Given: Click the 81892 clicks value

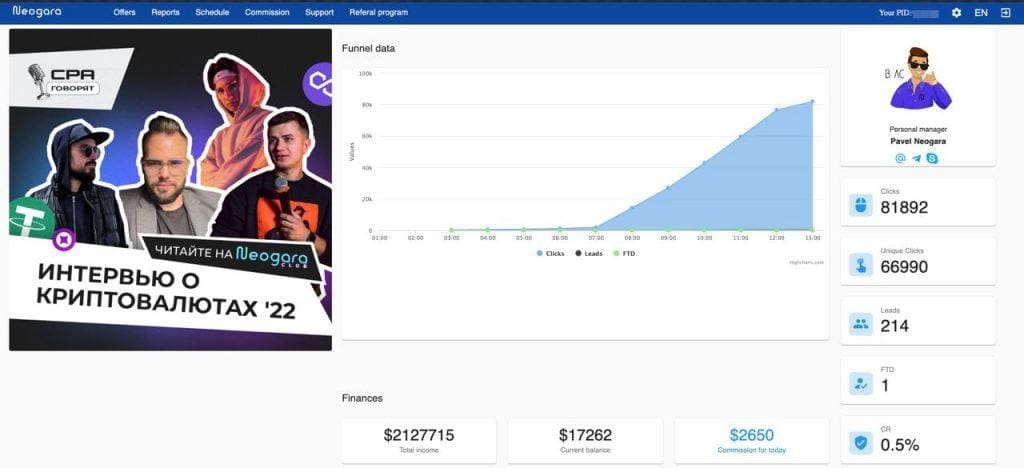Looking at the screenshot, I should point(904,208).
